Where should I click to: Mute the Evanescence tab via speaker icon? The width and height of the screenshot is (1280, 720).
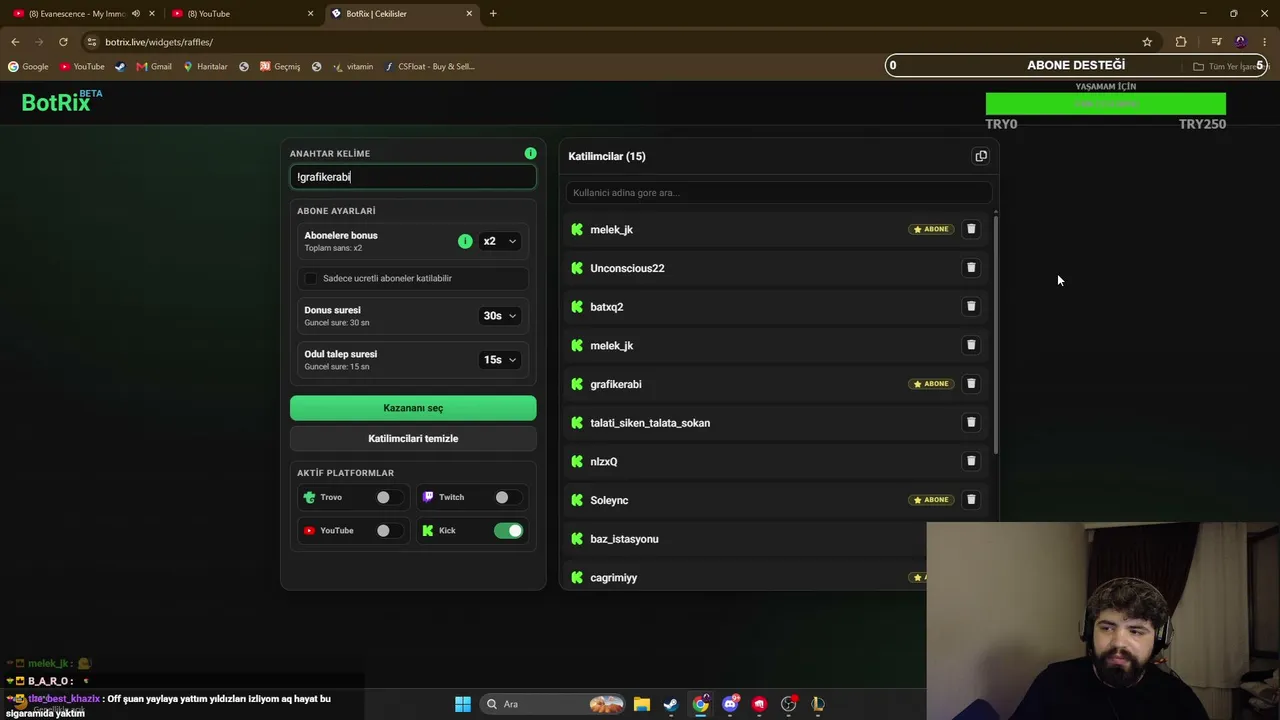coord(135,14)
